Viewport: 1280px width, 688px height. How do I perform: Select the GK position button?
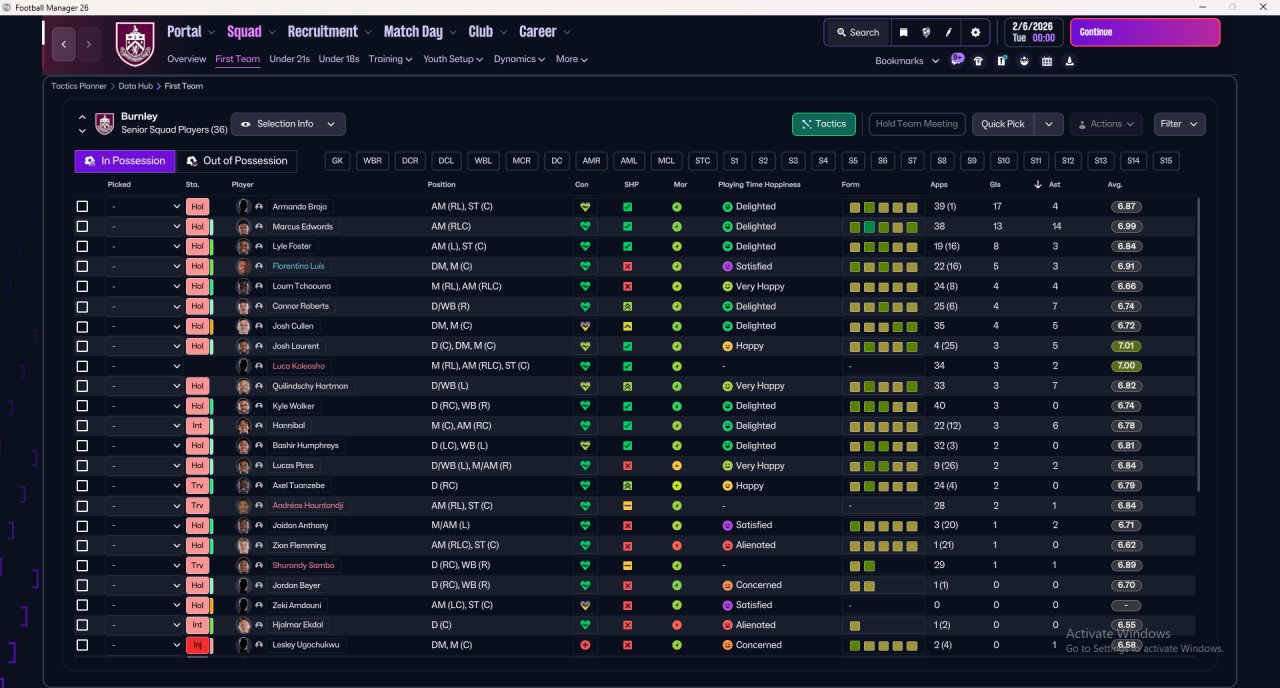(x=337, y=161)
